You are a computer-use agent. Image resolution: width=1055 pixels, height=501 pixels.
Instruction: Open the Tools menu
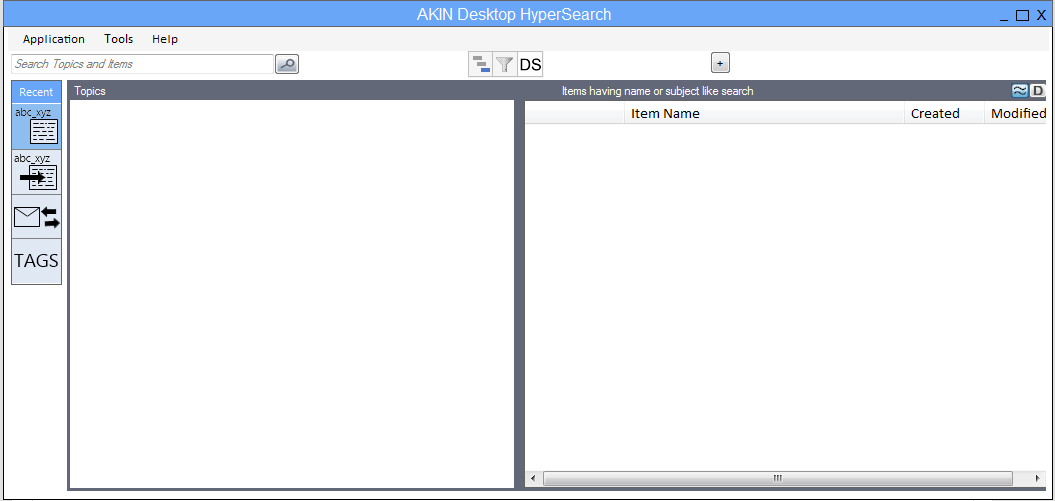(118, 39)
